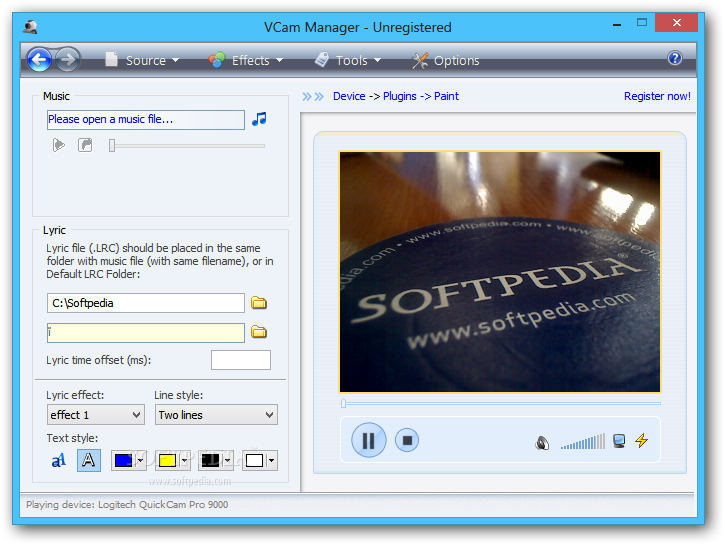Browse folder next to C:\Softpedia field
This screenshot has height=545, width=725.
[x=259, y=303]
